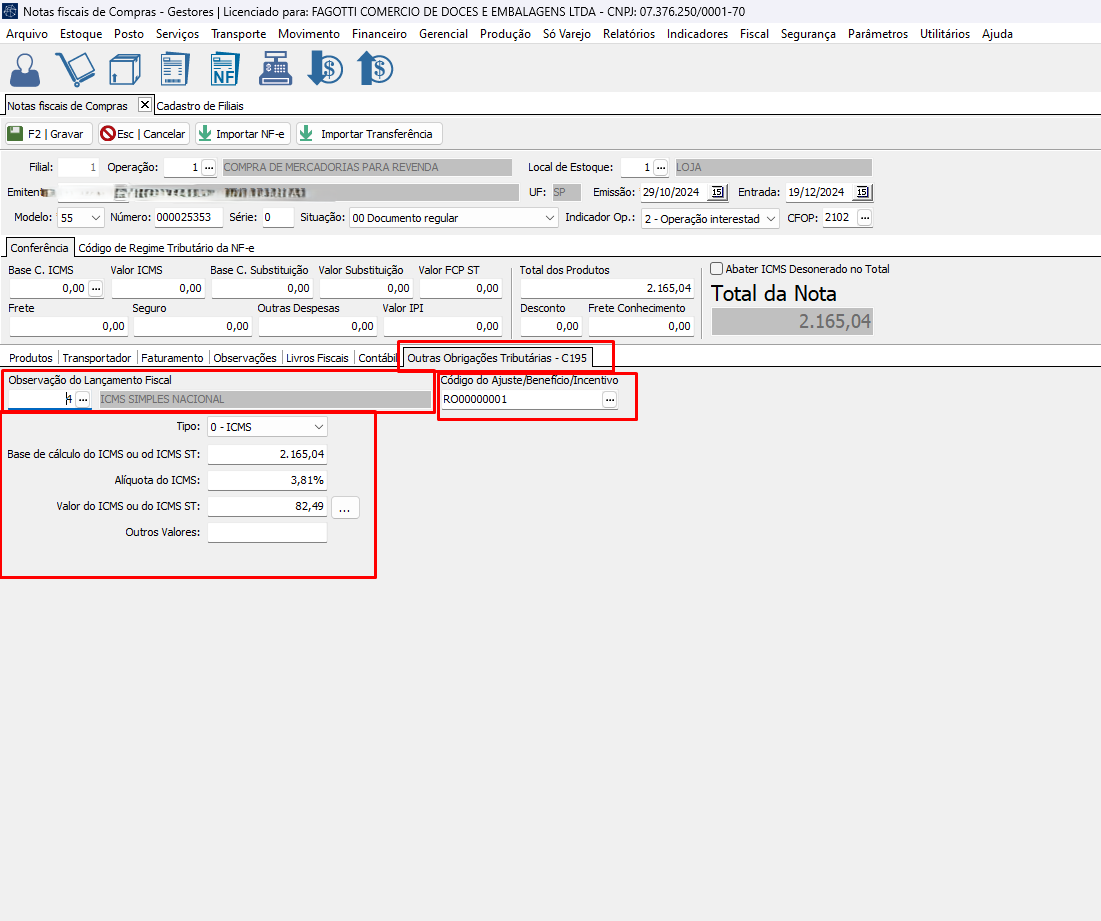Click the Outros Valores input field
Image resolution: width=1101 pixels, height=921 pixels.
[267, 533]
